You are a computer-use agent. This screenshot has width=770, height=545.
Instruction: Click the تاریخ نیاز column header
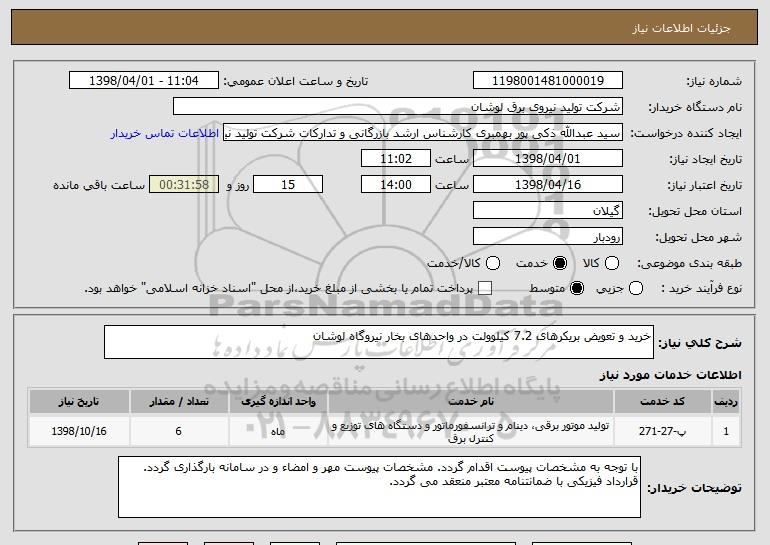tap(79, 402)
